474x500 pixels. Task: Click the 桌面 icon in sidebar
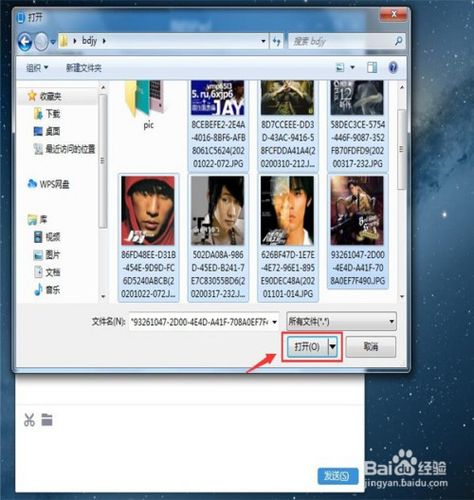click(x=38, y=131)
